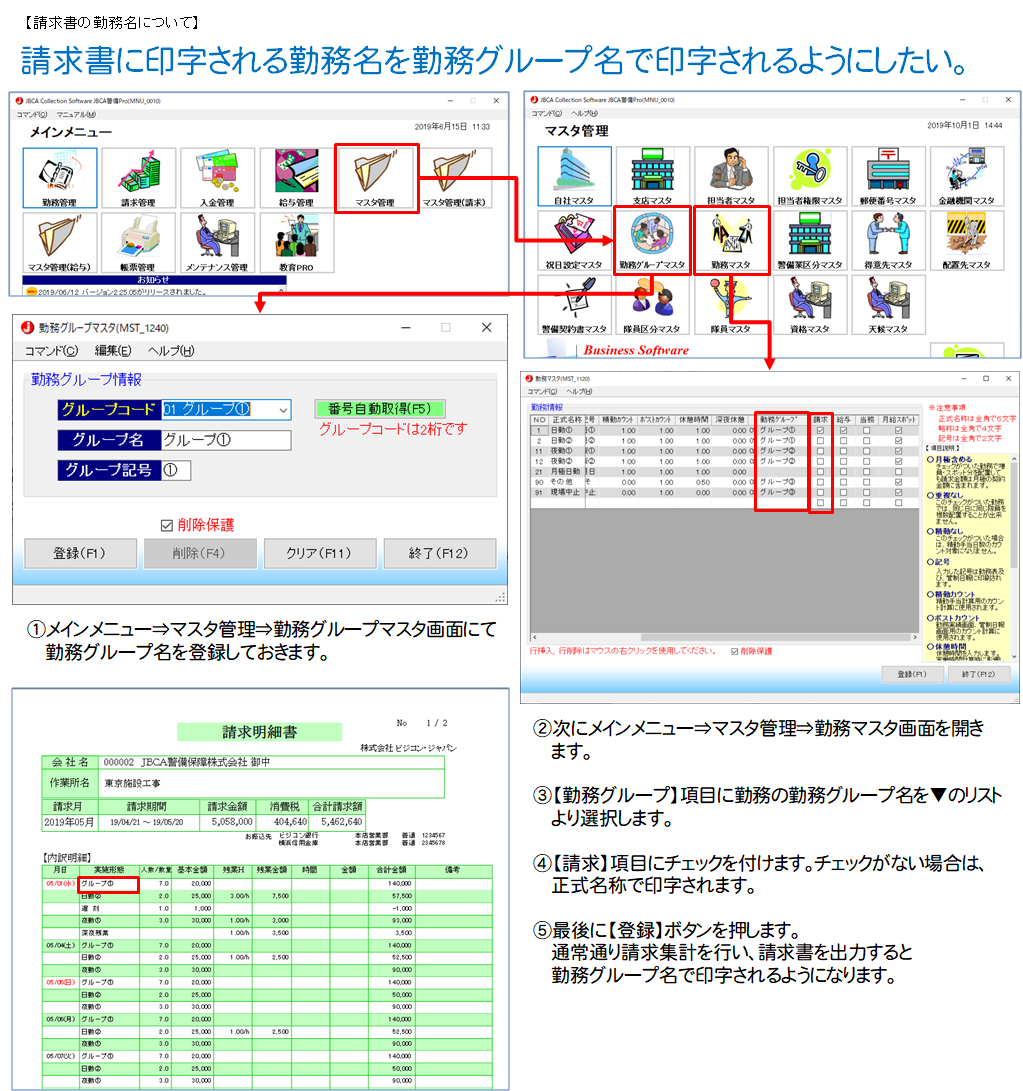Open the 勤務グループマスタ icon
Viewport: 1023px width, 1091px height.
coord(652,239)
